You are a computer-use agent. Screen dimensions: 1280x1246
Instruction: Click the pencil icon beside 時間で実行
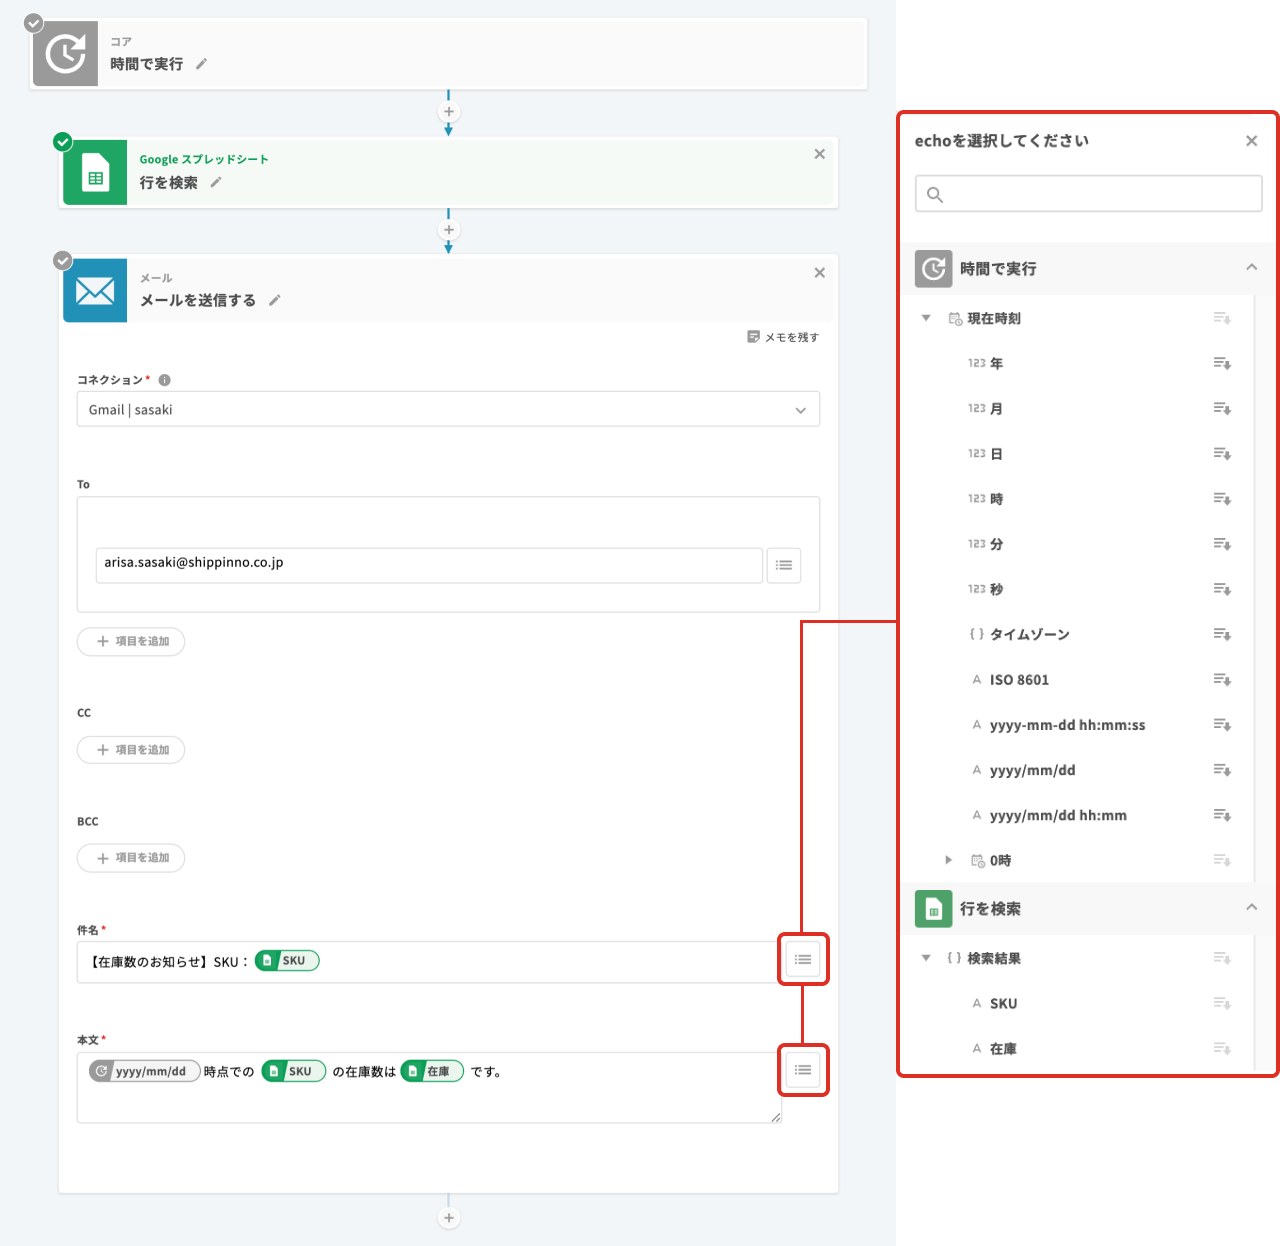click(201, 64)
